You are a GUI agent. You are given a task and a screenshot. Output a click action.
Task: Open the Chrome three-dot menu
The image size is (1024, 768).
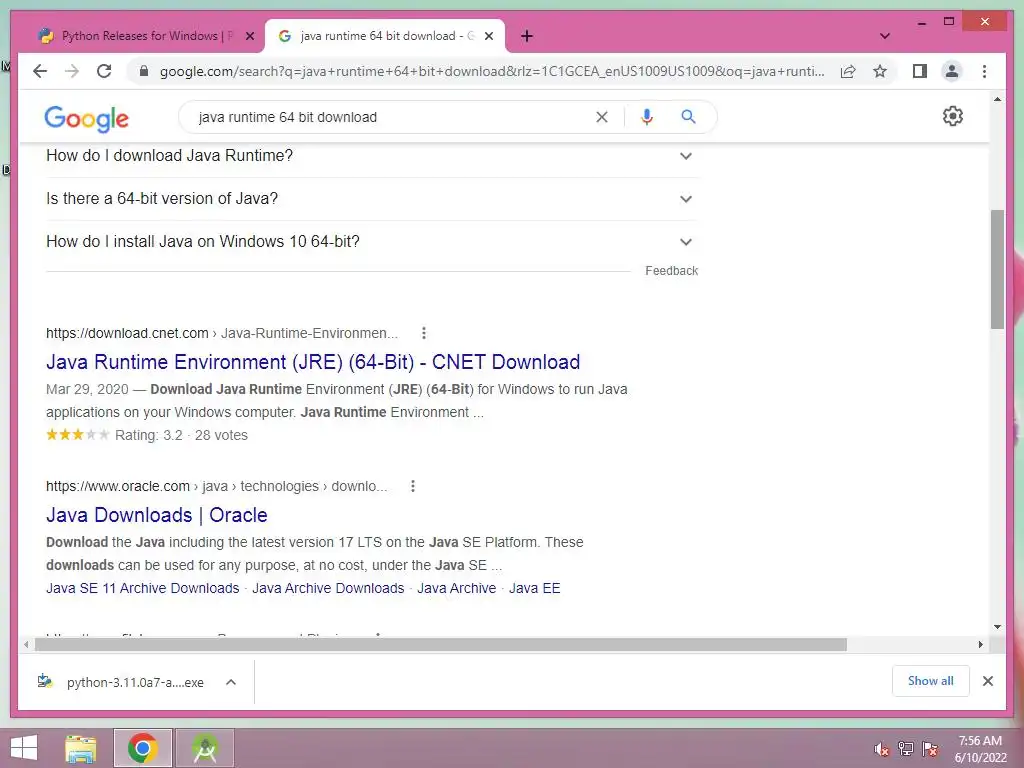click(984, 71)
